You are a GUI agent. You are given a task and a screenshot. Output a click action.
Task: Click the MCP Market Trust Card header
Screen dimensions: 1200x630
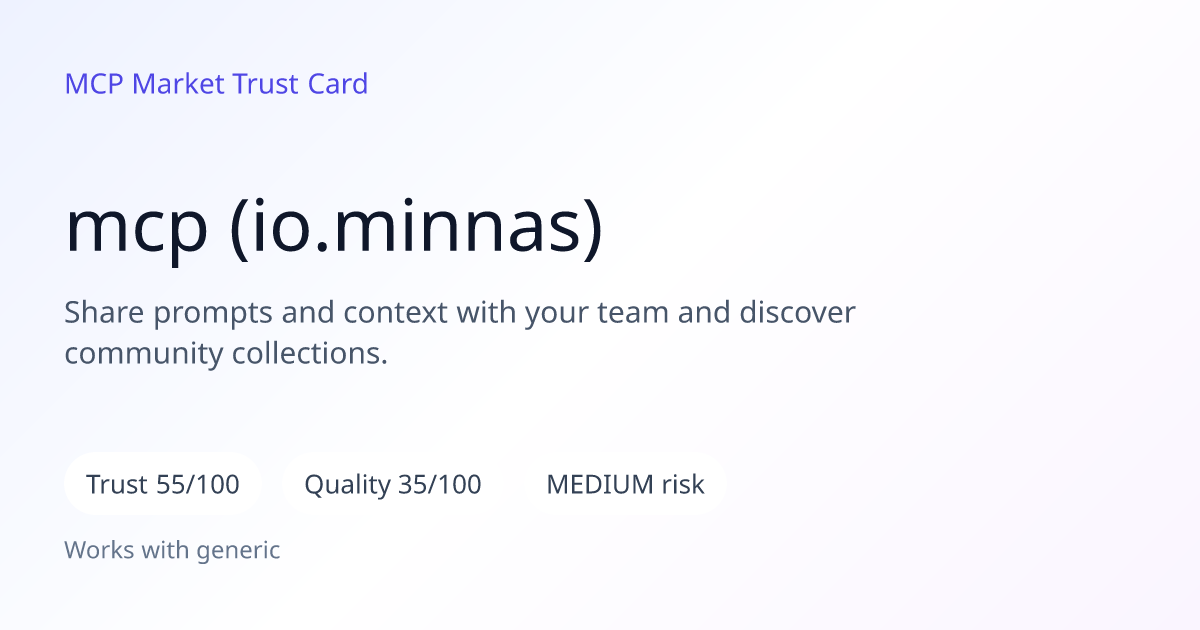tap(216, 84)
